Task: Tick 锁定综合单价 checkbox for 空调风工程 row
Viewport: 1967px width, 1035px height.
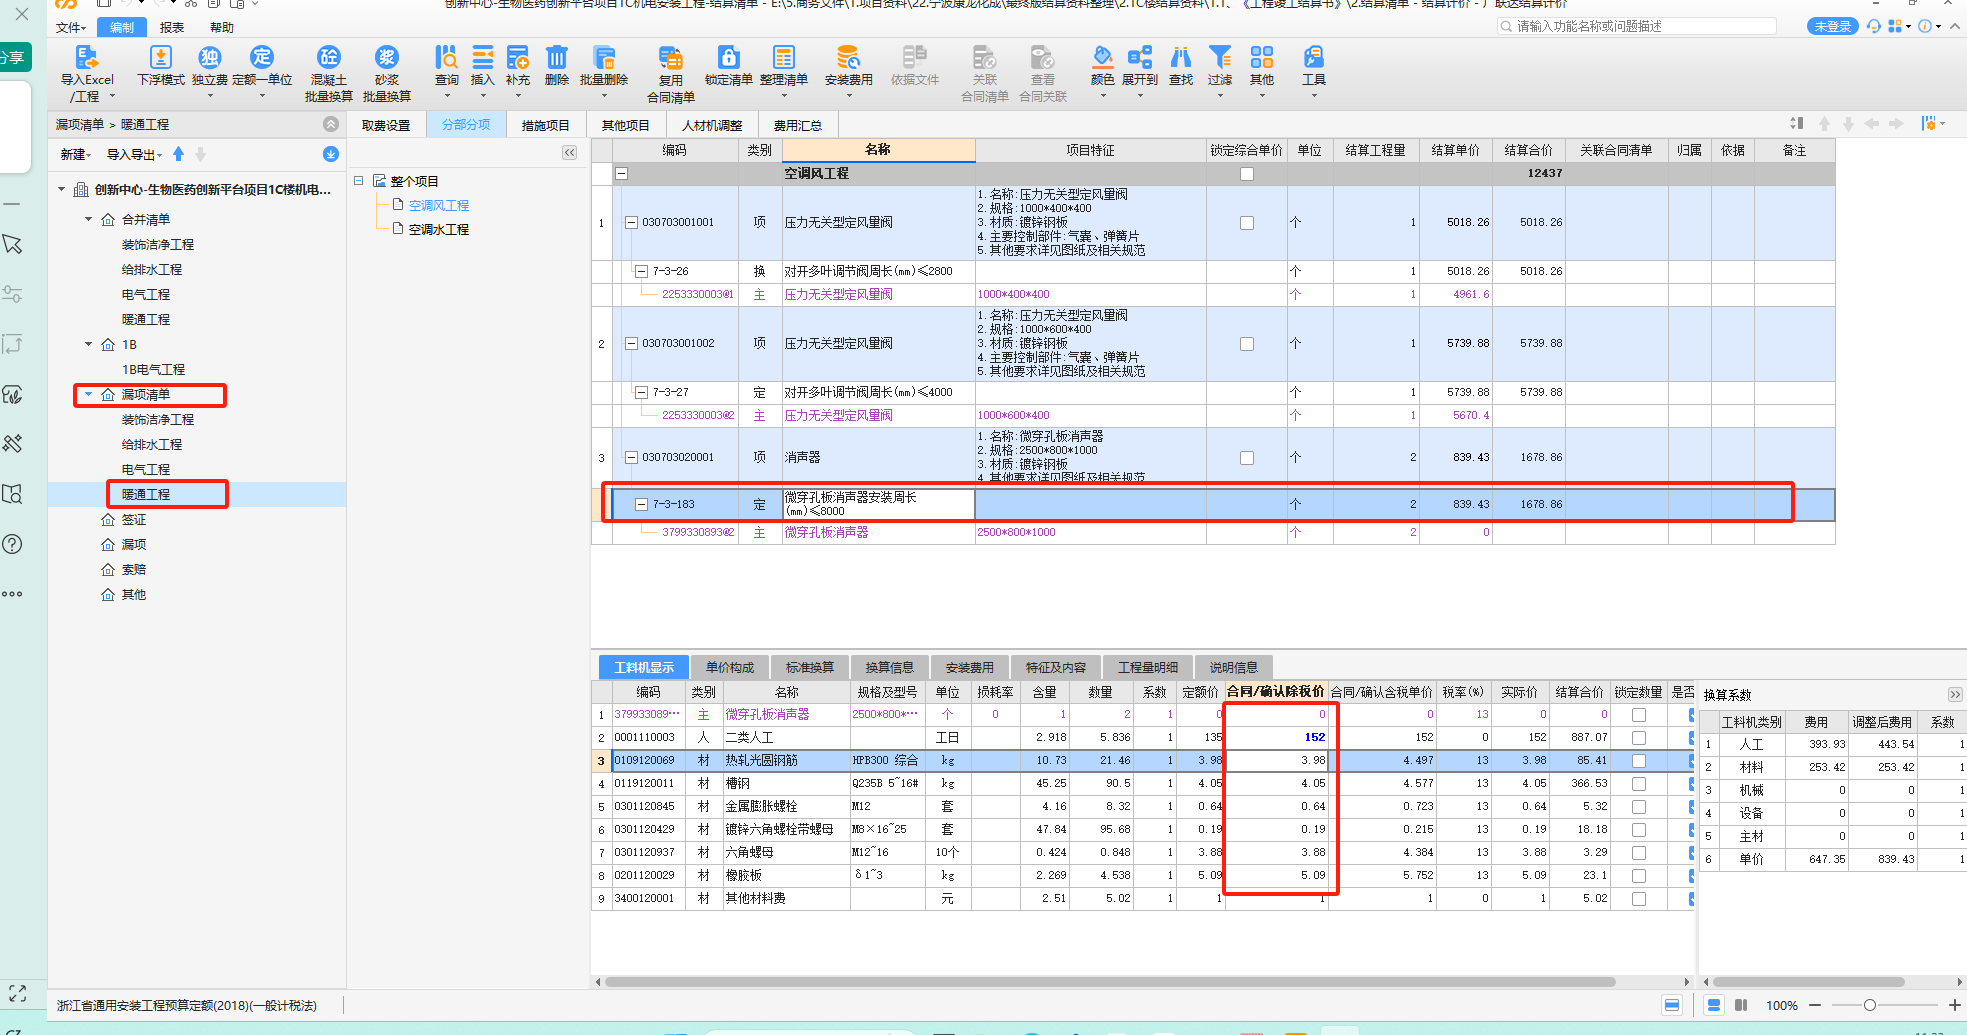Action: (1247, 174)
